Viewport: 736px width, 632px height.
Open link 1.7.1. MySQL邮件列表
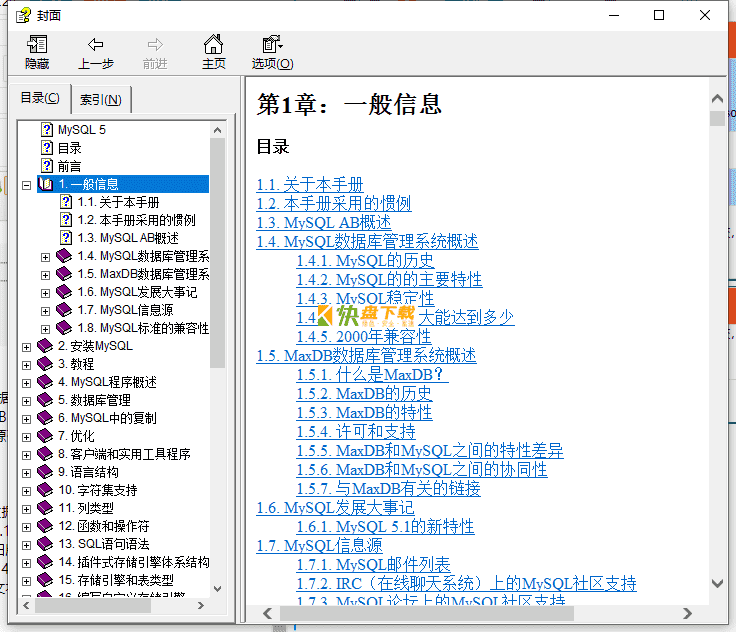click(x=374, y=565)
